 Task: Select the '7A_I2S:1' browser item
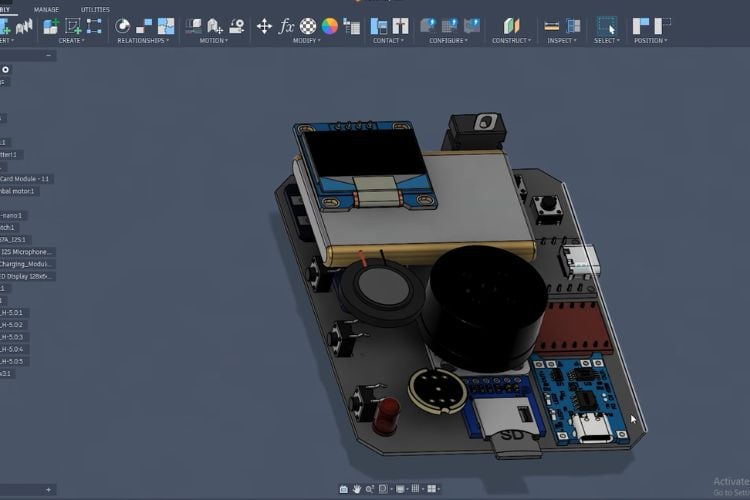coord(13,240)
